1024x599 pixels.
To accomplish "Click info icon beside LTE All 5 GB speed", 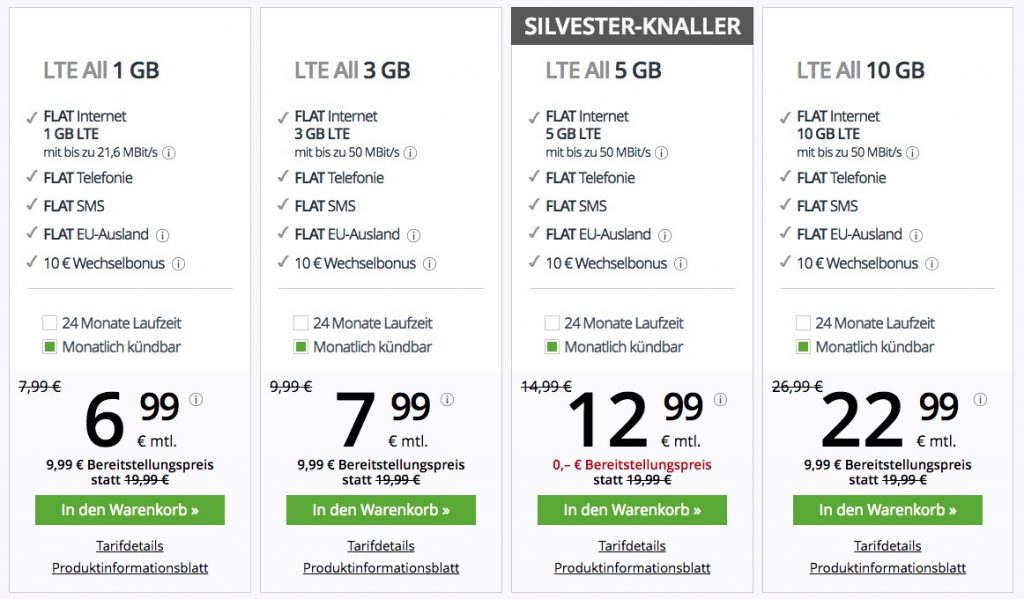I will 662,153.
